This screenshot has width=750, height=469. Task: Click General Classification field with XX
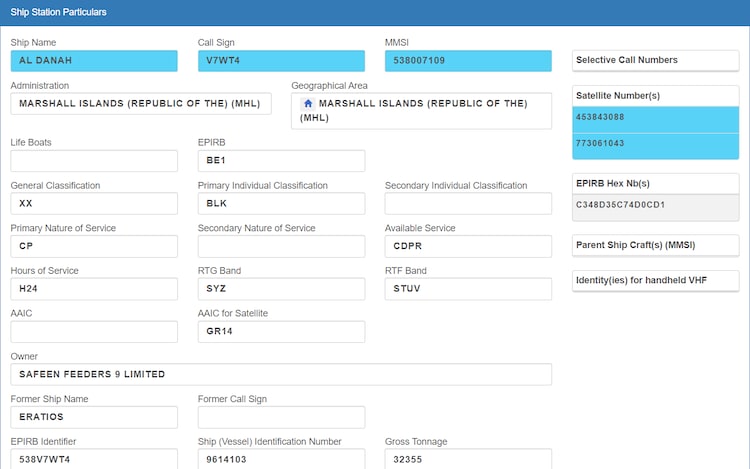(x=94, y=204)
